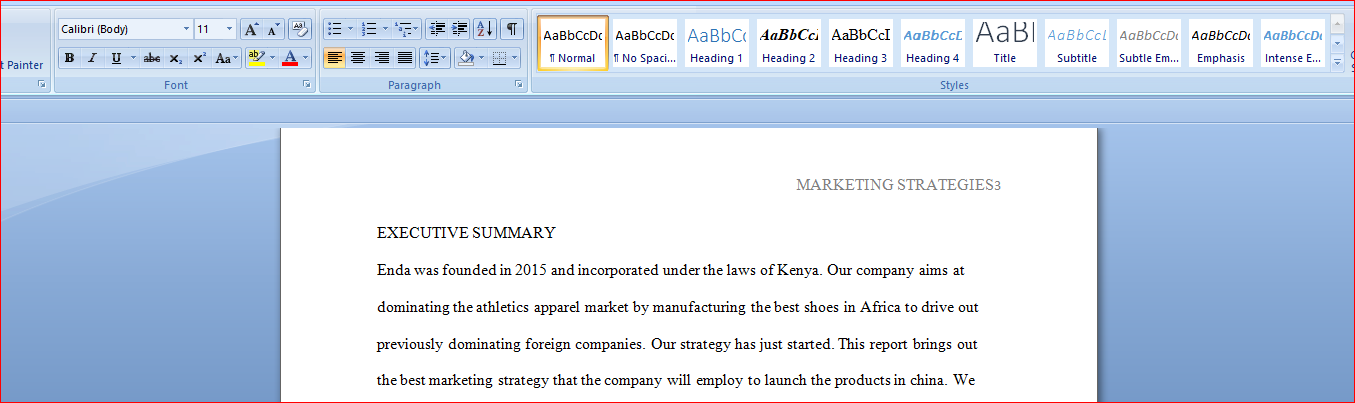
Task: Decrease paragraph indent
Action: point(436,29)
